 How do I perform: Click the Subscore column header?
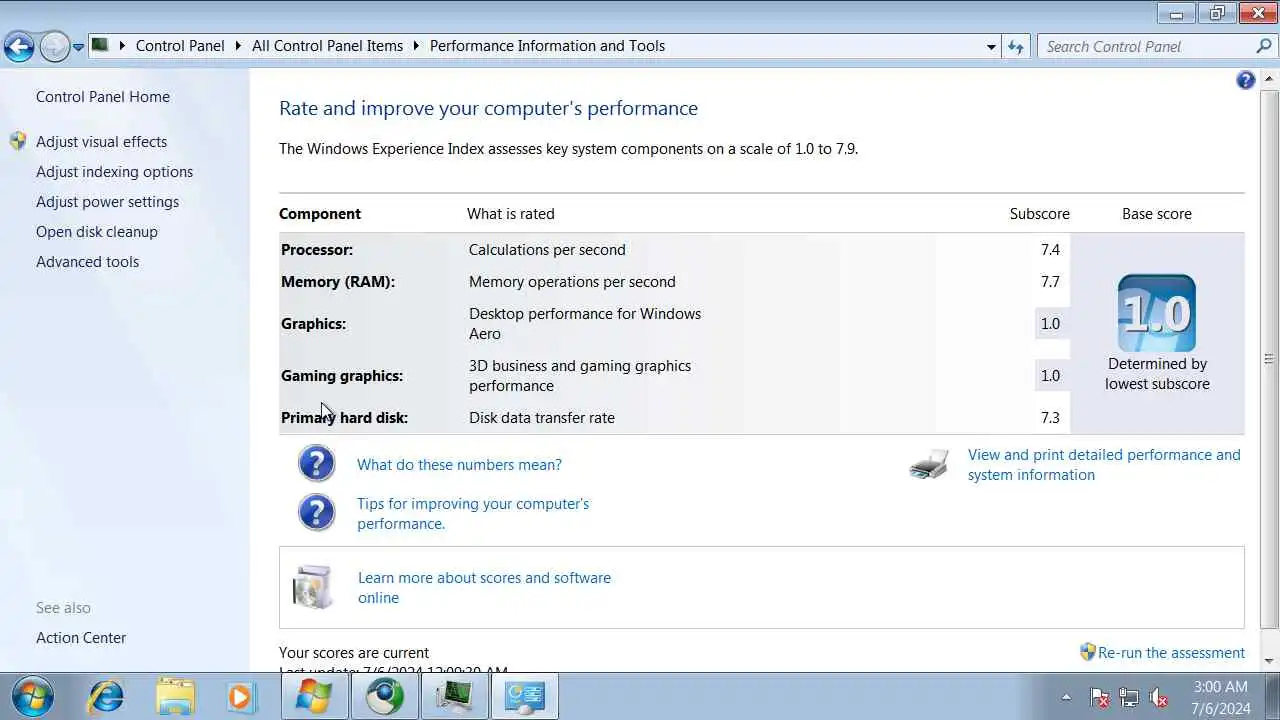pos(1040,214)
